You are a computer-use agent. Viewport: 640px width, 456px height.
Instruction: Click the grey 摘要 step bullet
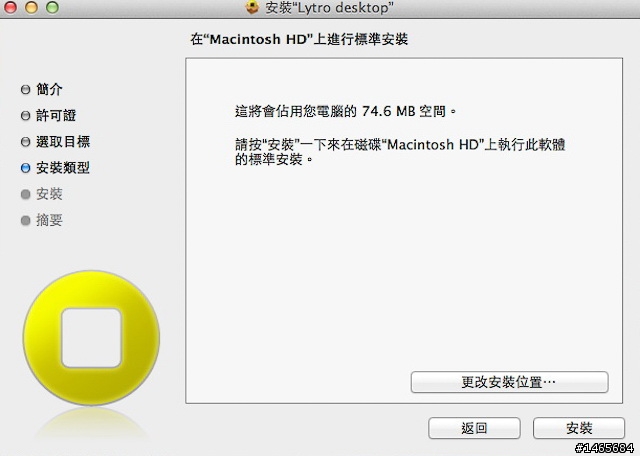[25, 220]
